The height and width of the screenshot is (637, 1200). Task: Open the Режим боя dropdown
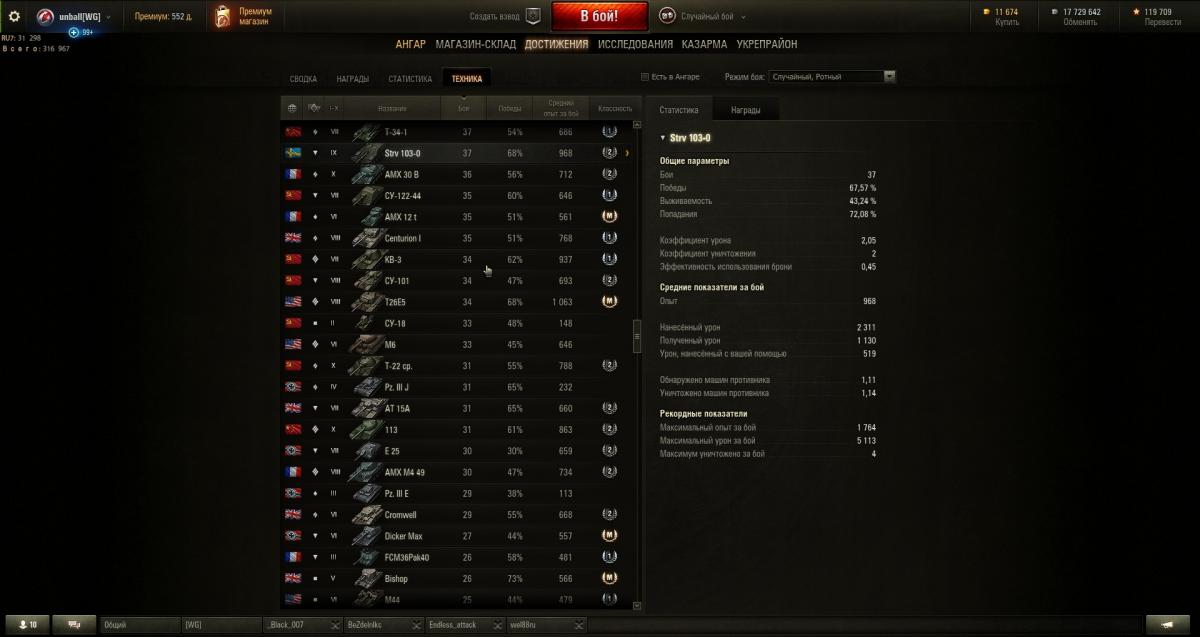click(x=832, y=76)
